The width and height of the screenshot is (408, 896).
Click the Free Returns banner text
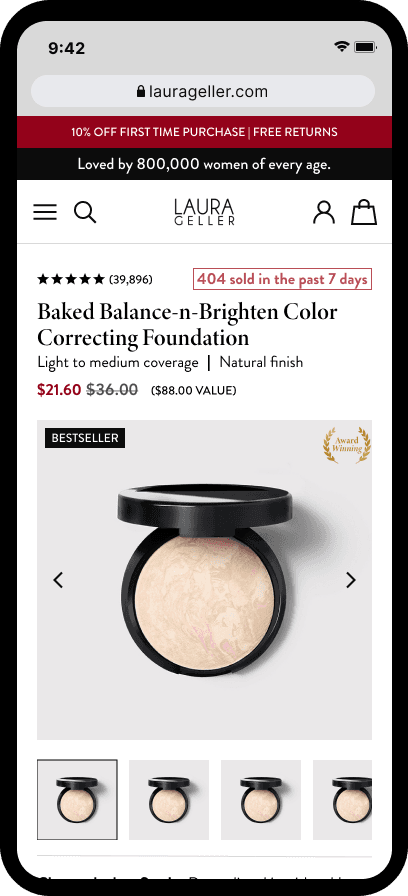coord(295,132)
